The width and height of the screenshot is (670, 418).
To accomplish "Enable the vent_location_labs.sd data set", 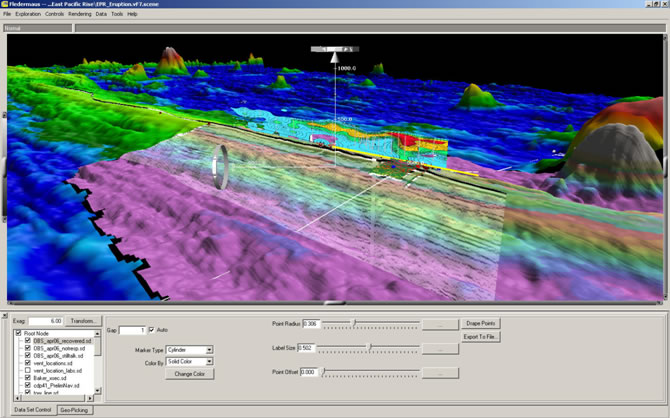I will (x=28, y=371).
